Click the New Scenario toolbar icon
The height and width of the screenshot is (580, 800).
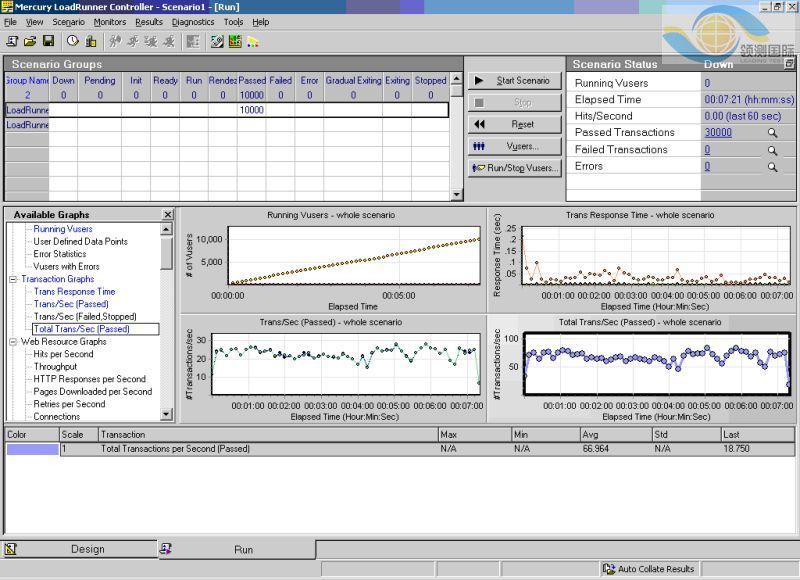tap(12, 41)
